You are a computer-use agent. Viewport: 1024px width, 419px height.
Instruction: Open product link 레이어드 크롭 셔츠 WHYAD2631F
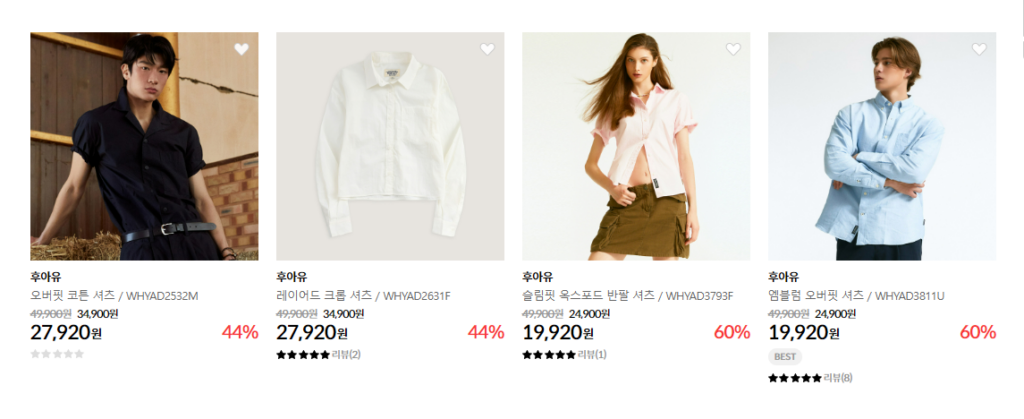click(x=363, y=296)
